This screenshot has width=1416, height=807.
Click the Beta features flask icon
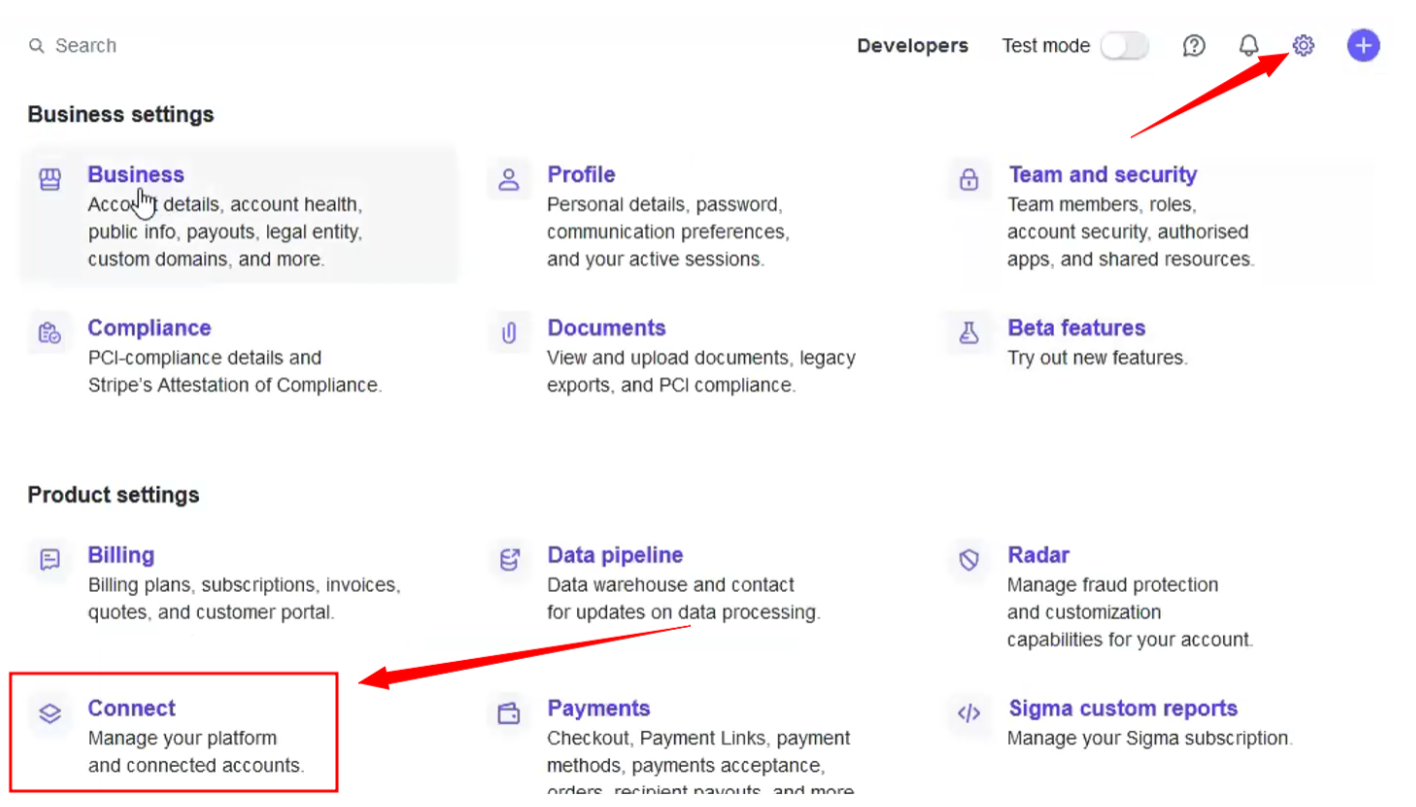969,333
